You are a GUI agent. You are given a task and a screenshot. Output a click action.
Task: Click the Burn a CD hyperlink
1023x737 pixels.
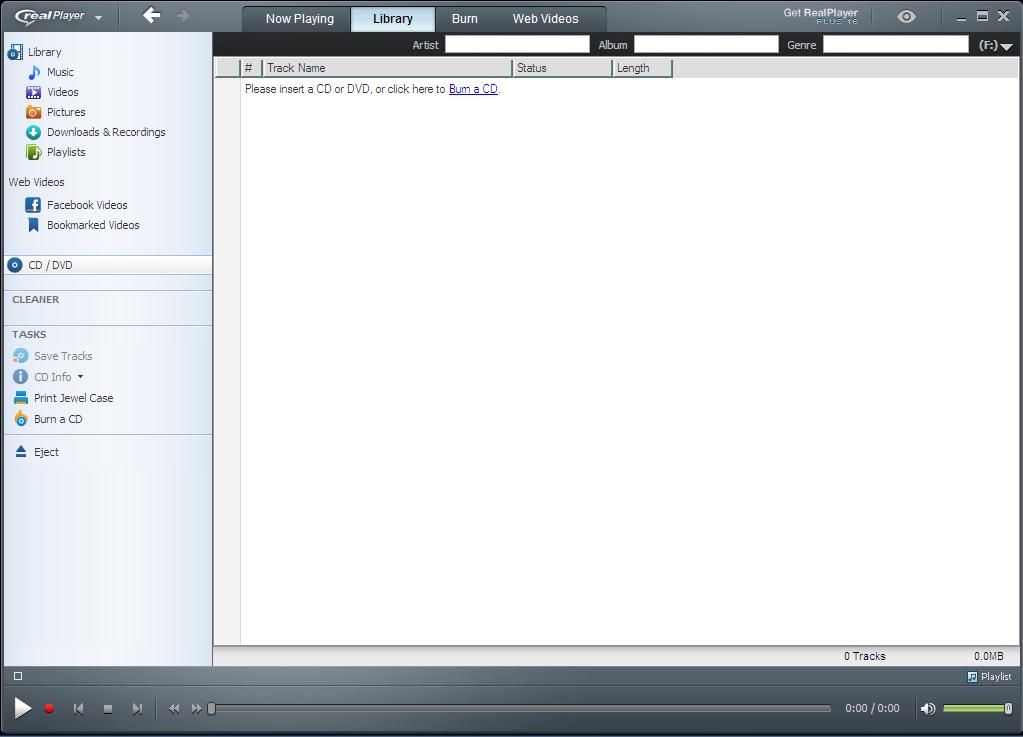pyautogui.click(x=473, y=89)
